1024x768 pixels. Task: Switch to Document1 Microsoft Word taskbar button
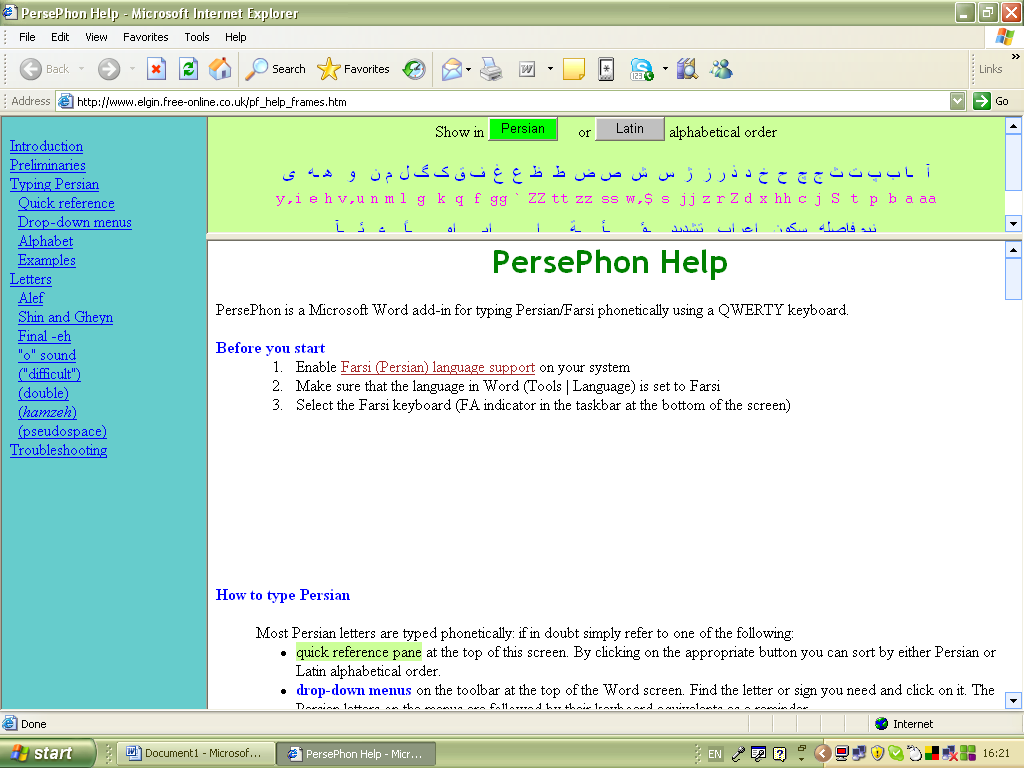pos(195,753)
